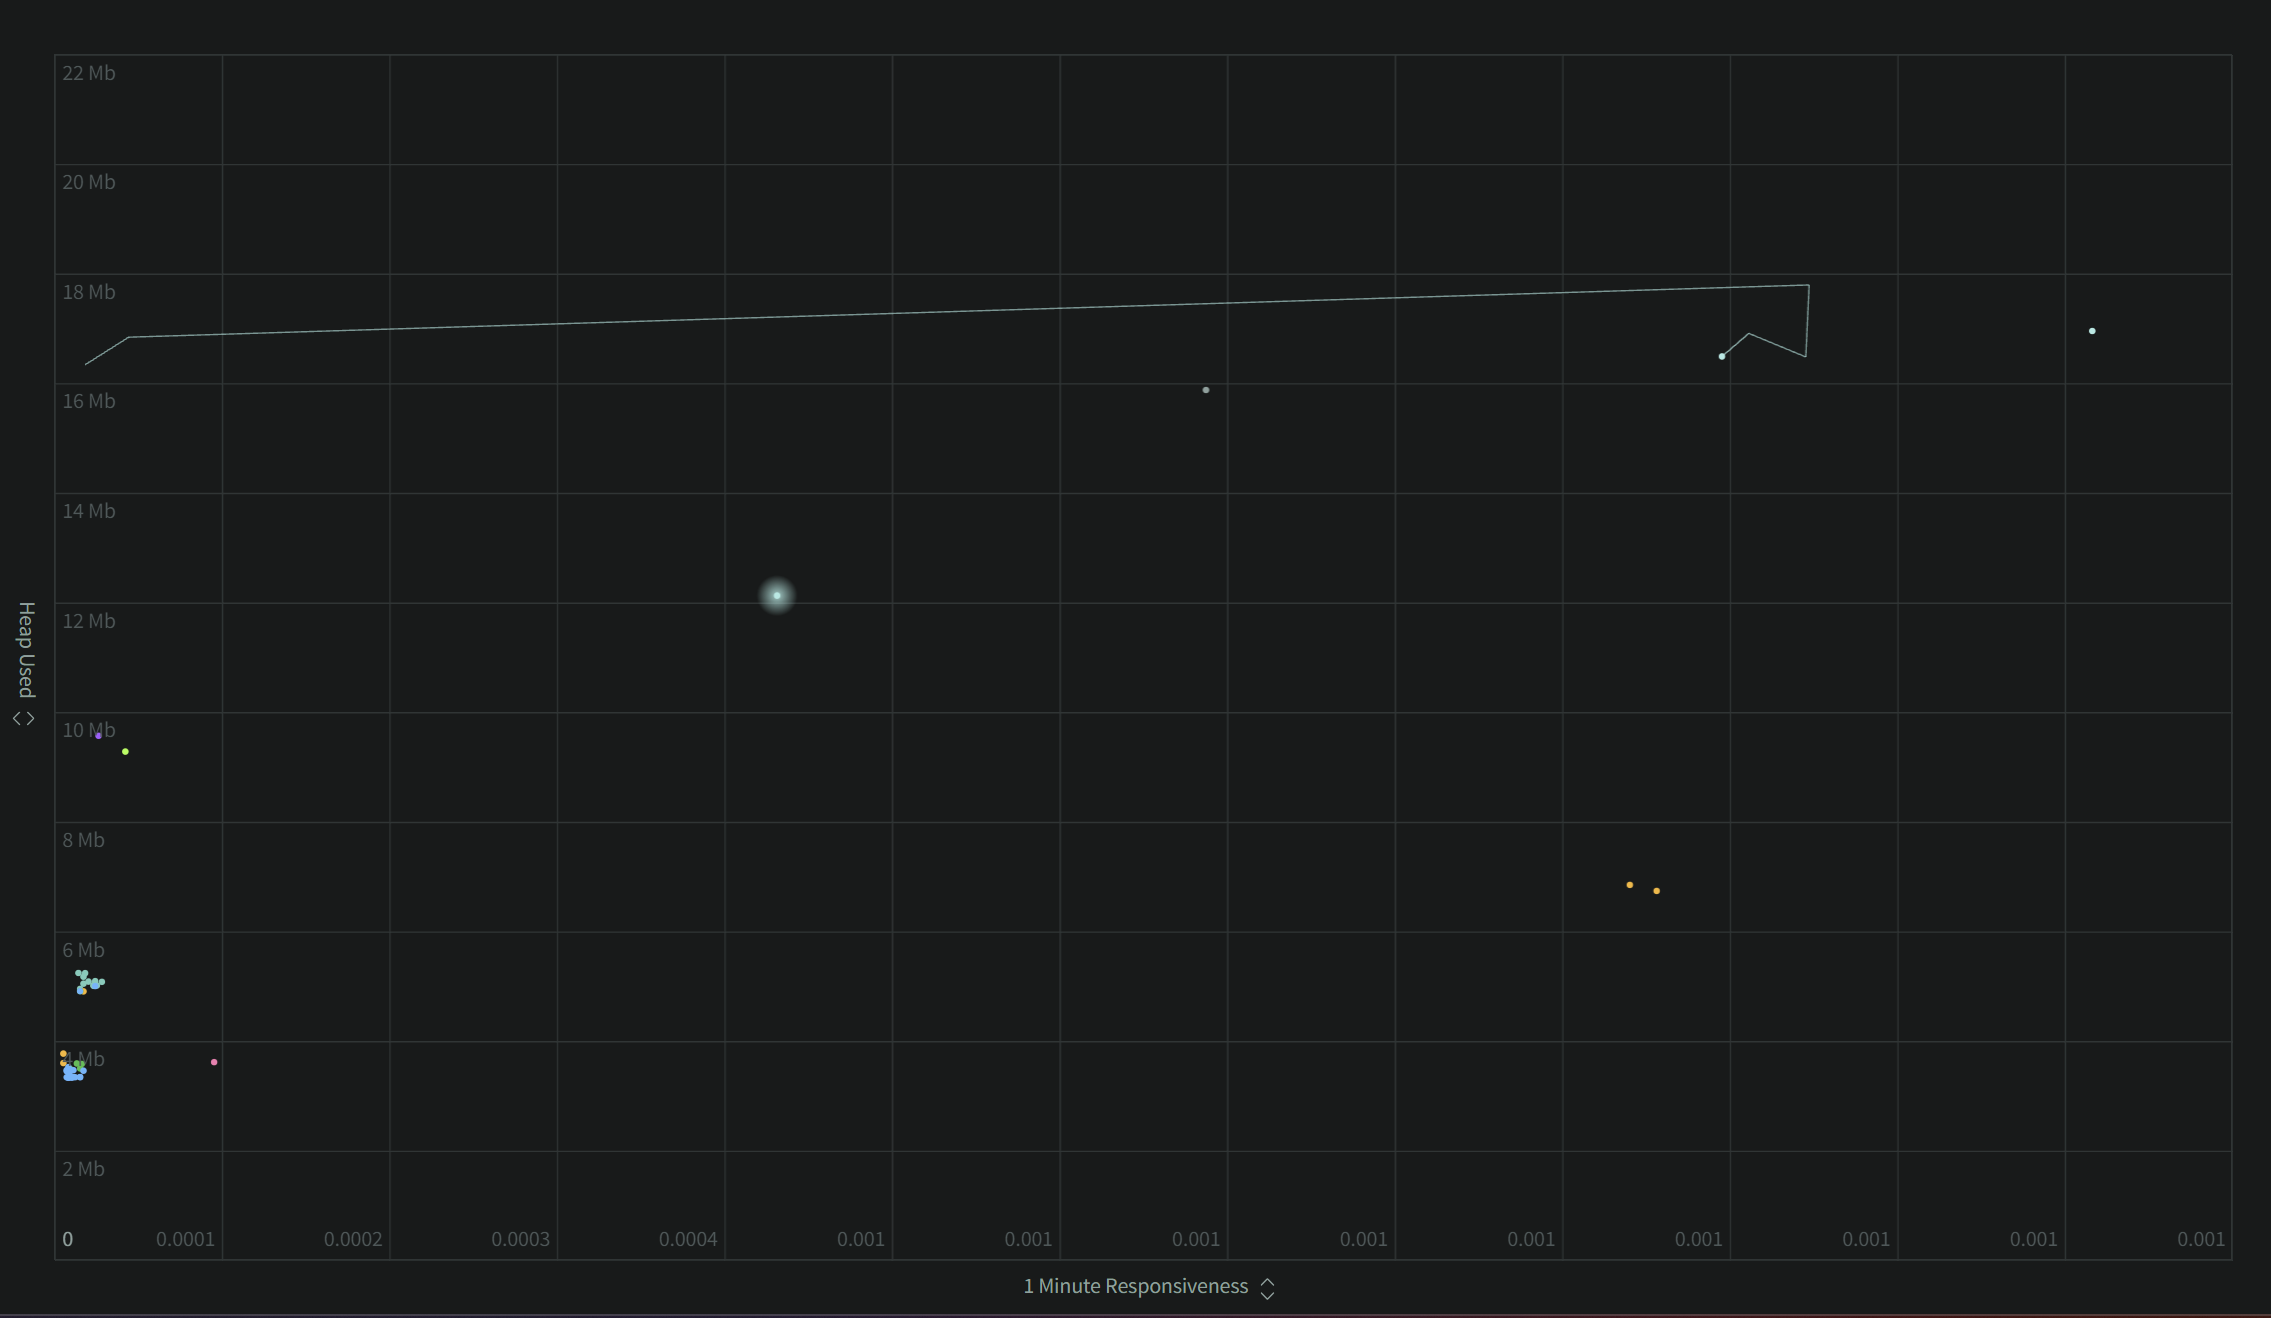Select the purple data point at 10 Mb
Screen dimensions: 2271x1318
[x=98, y=735]
